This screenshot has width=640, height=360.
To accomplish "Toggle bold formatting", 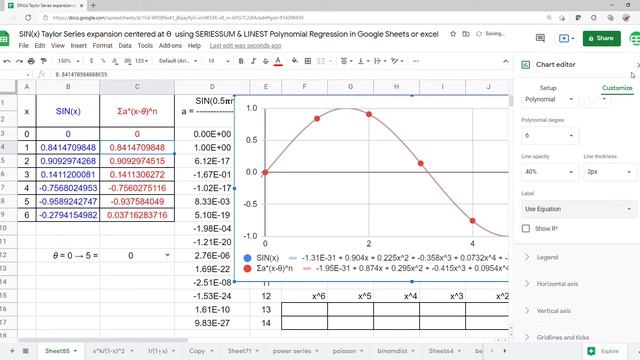I will point(241,61).
